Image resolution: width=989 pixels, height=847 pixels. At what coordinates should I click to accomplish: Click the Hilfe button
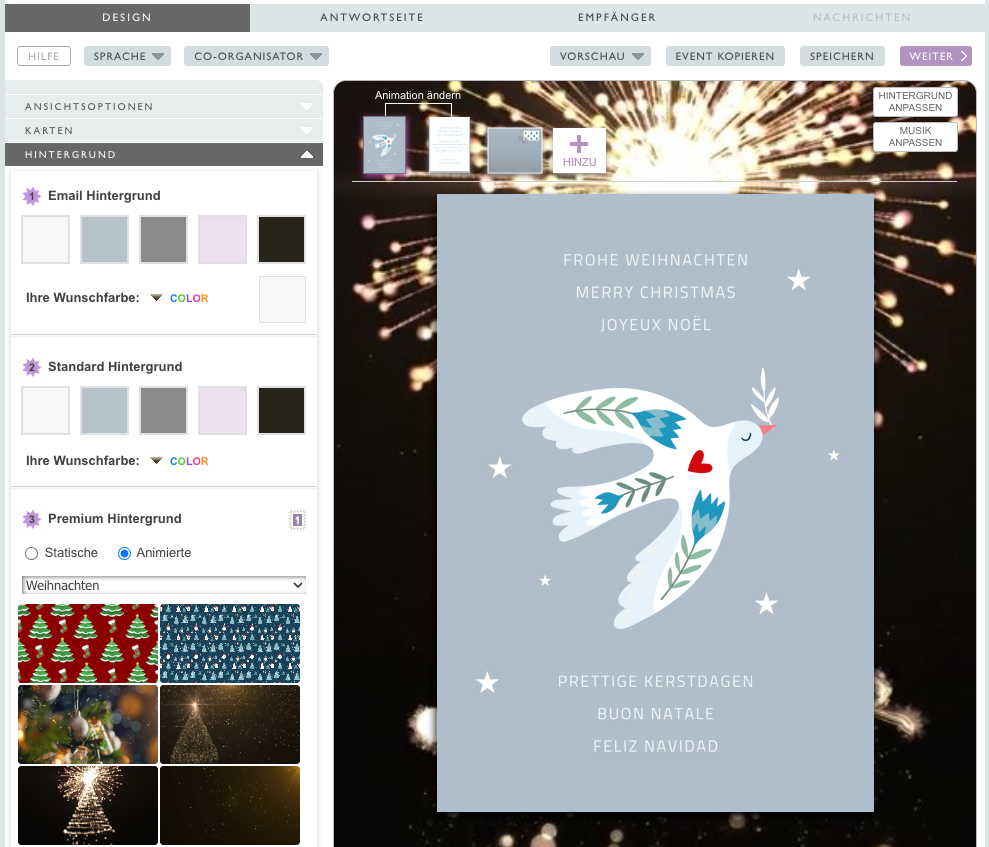pyautogui.click(x=44, y=56)
